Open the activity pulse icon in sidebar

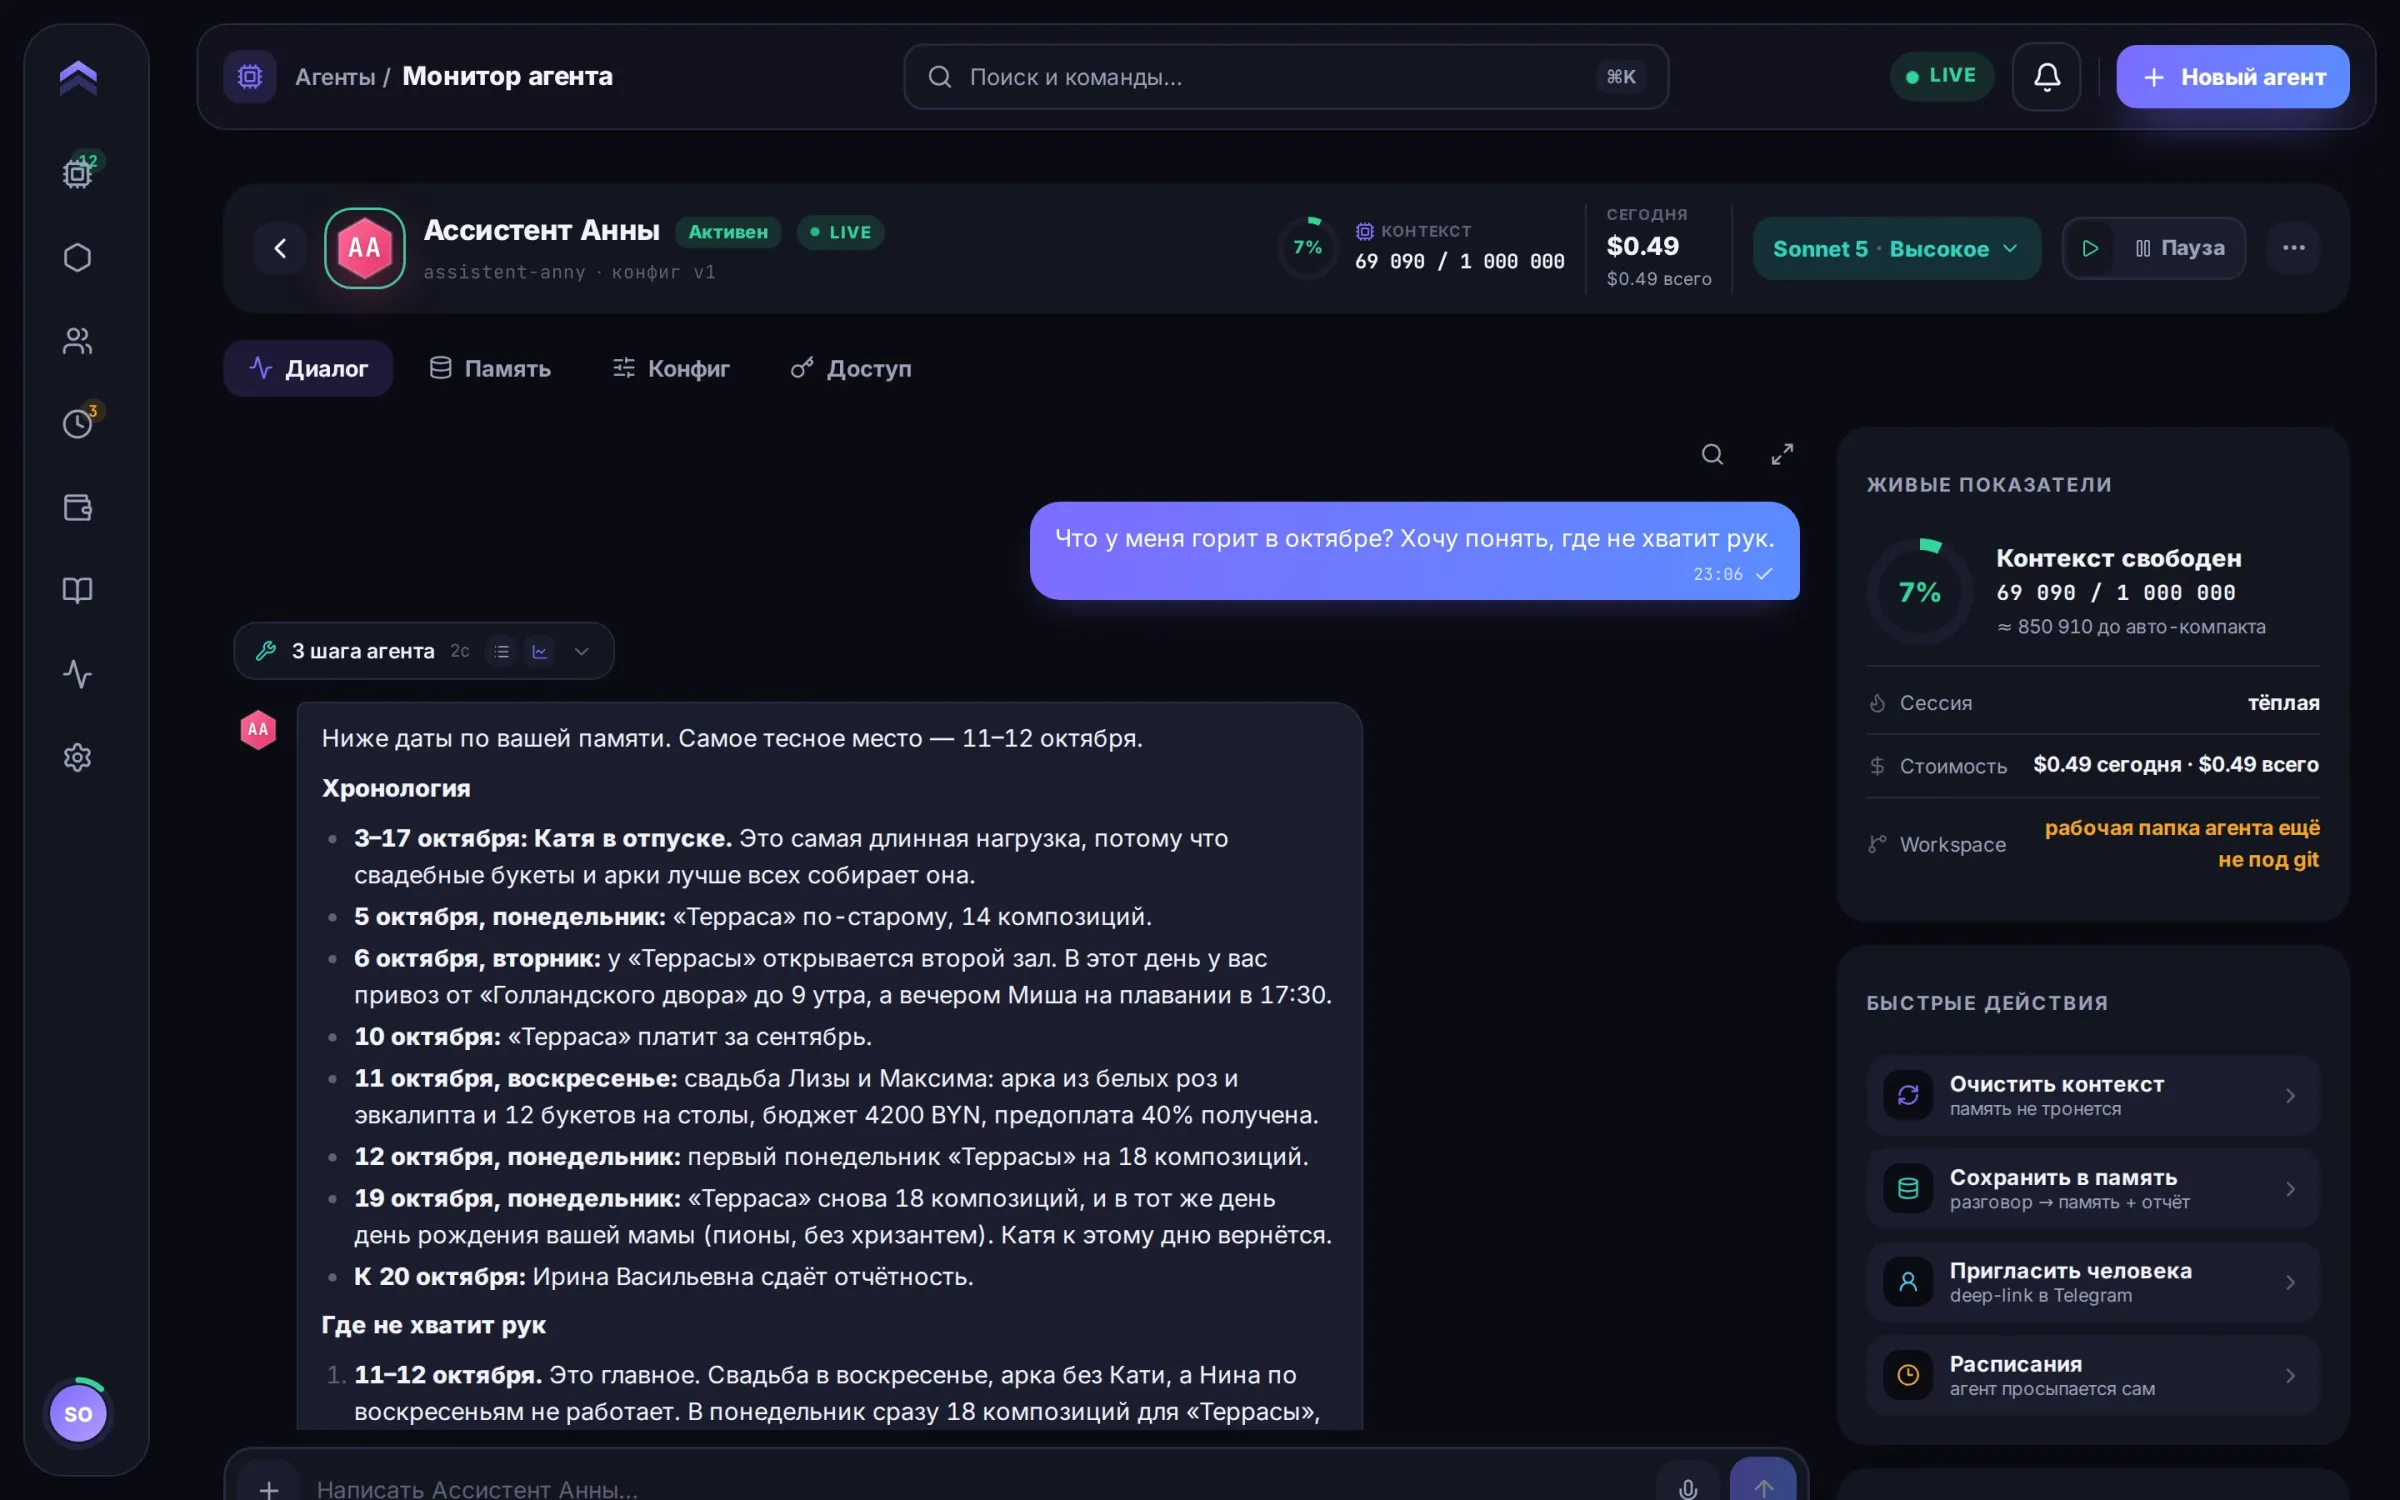(78, 673)
